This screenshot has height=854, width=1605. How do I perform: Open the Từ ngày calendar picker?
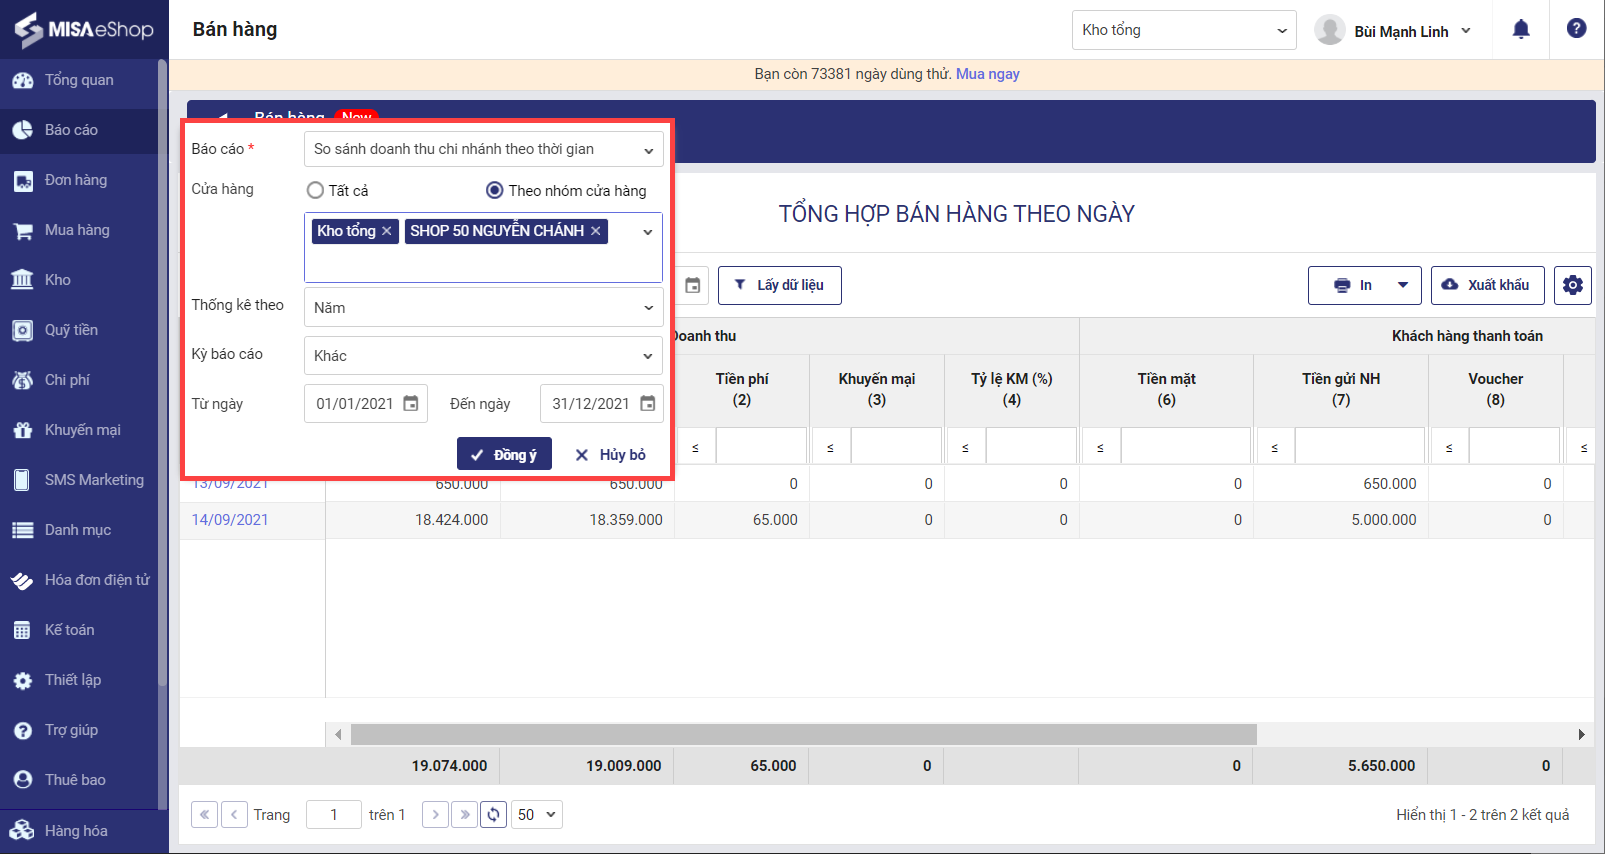(x=411, y=404)
